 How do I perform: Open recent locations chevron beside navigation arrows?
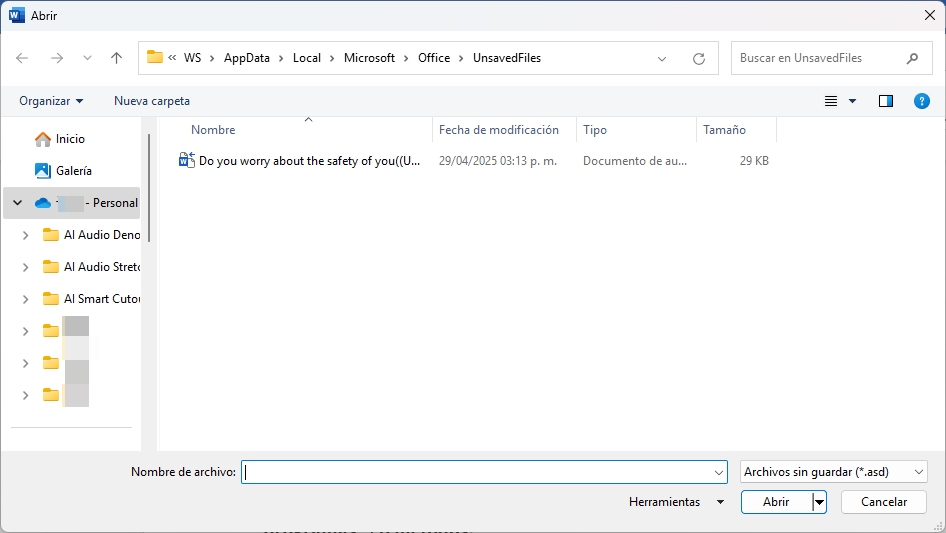[x=87, y=58]
